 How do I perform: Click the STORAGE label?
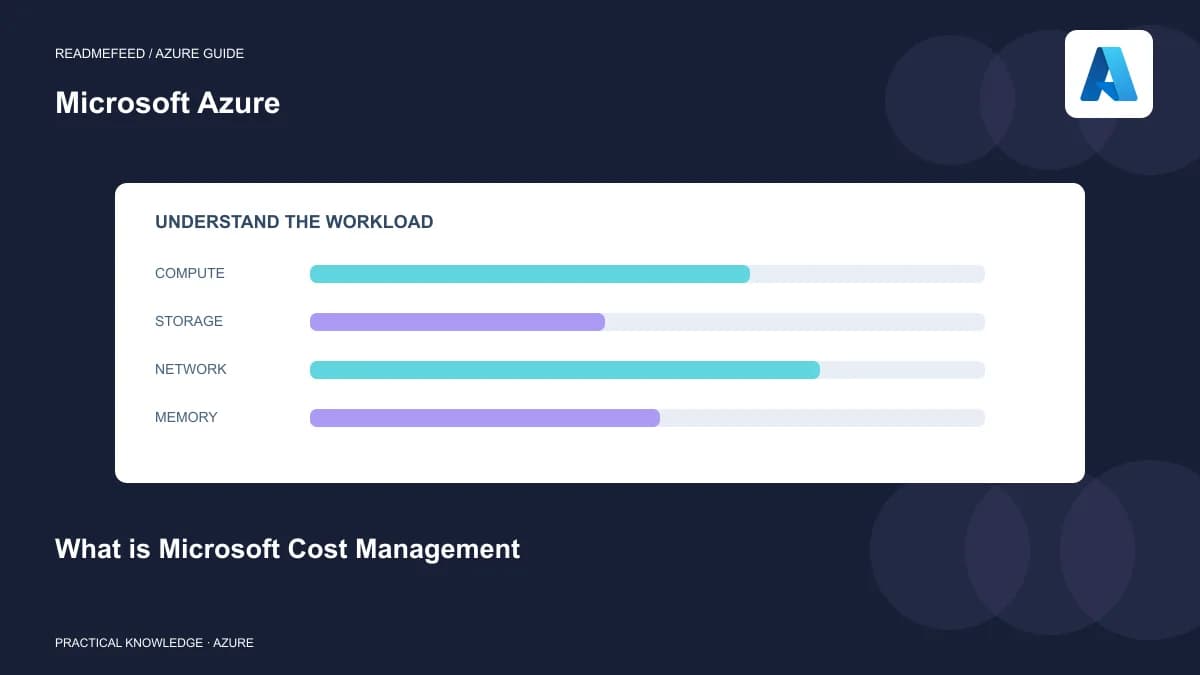189,321
